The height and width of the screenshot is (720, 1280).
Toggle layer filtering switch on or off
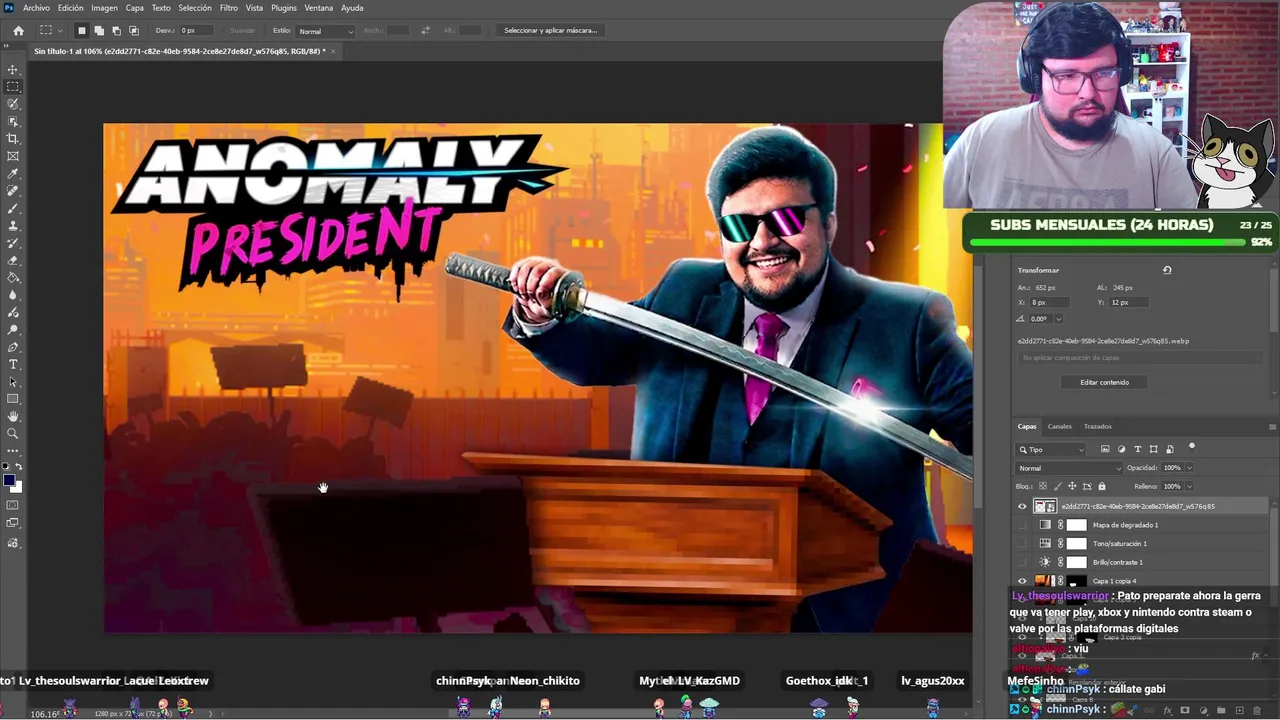(x=1192, y=448)
